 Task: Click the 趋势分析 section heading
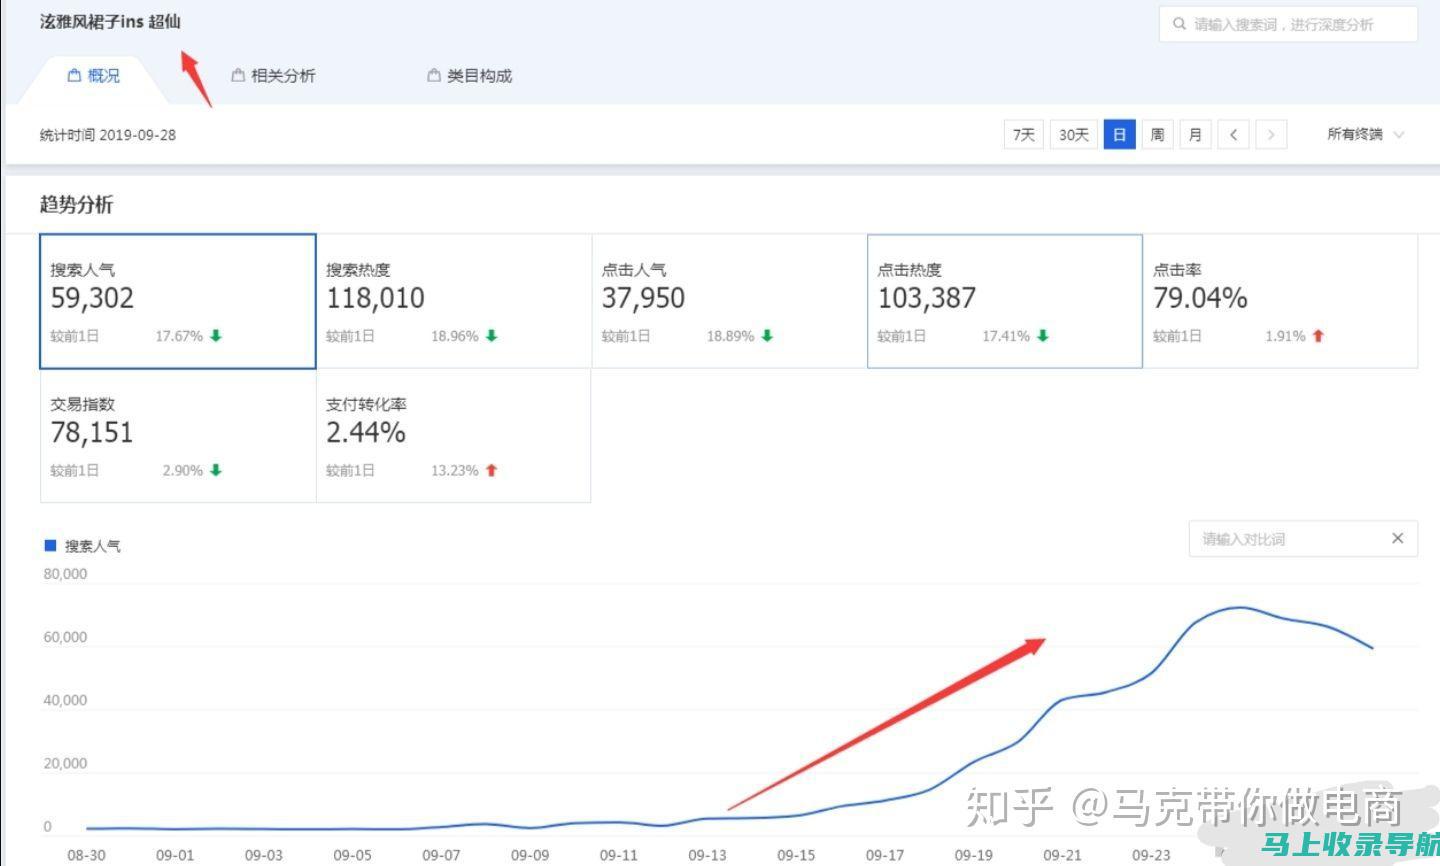(x=76, y=204)
